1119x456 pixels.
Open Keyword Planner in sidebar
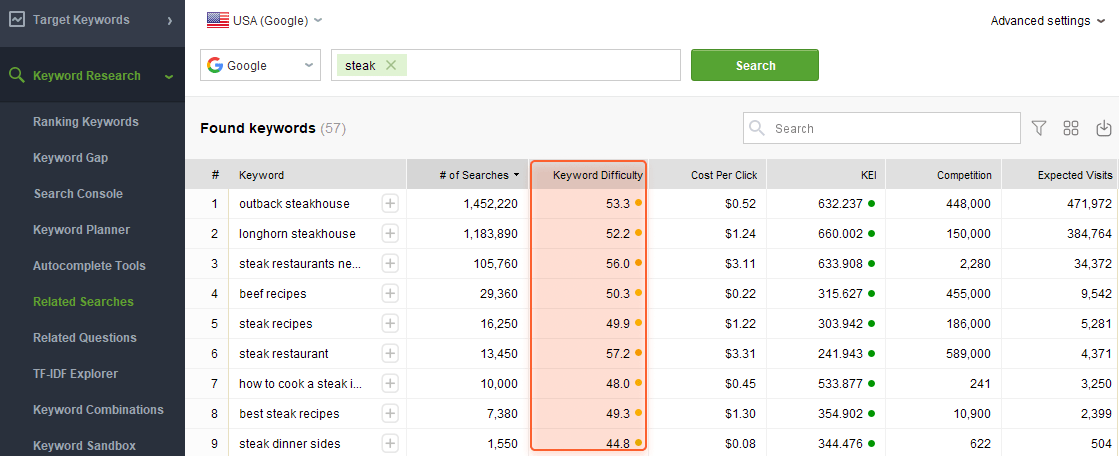[81, 230]
